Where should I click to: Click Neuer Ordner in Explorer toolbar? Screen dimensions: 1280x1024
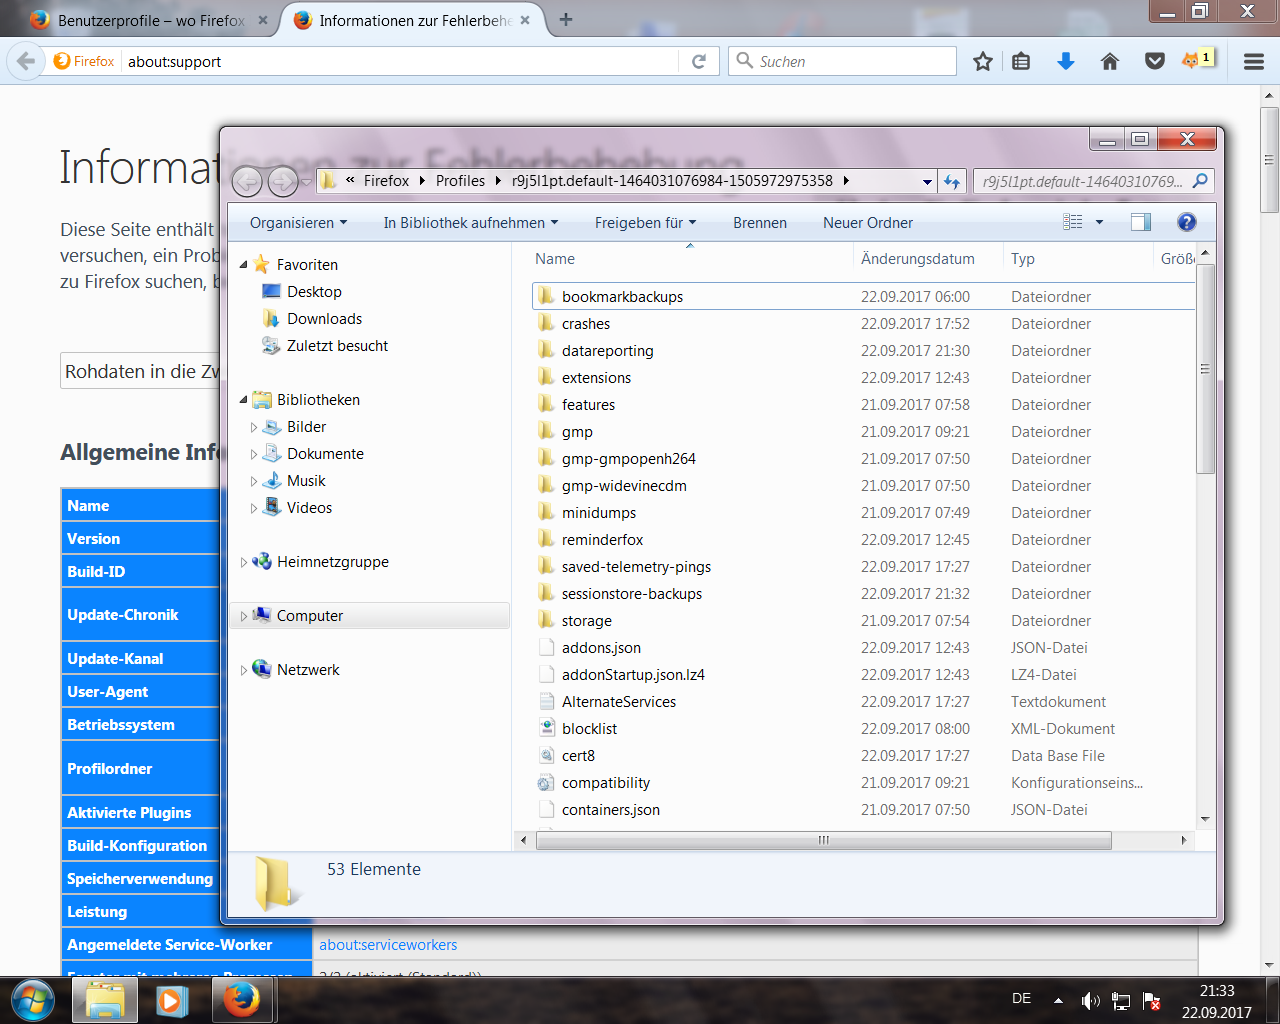867,223
